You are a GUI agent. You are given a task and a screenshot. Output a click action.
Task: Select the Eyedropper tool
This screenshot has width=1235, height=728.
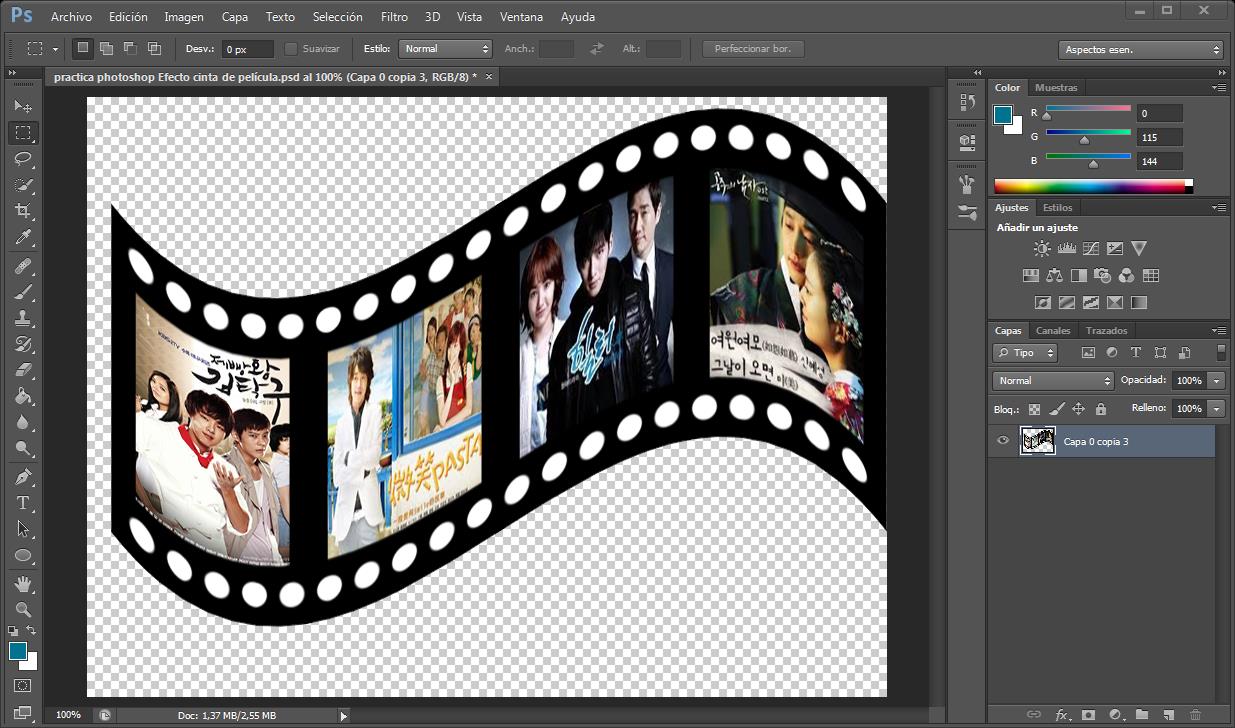23,238
